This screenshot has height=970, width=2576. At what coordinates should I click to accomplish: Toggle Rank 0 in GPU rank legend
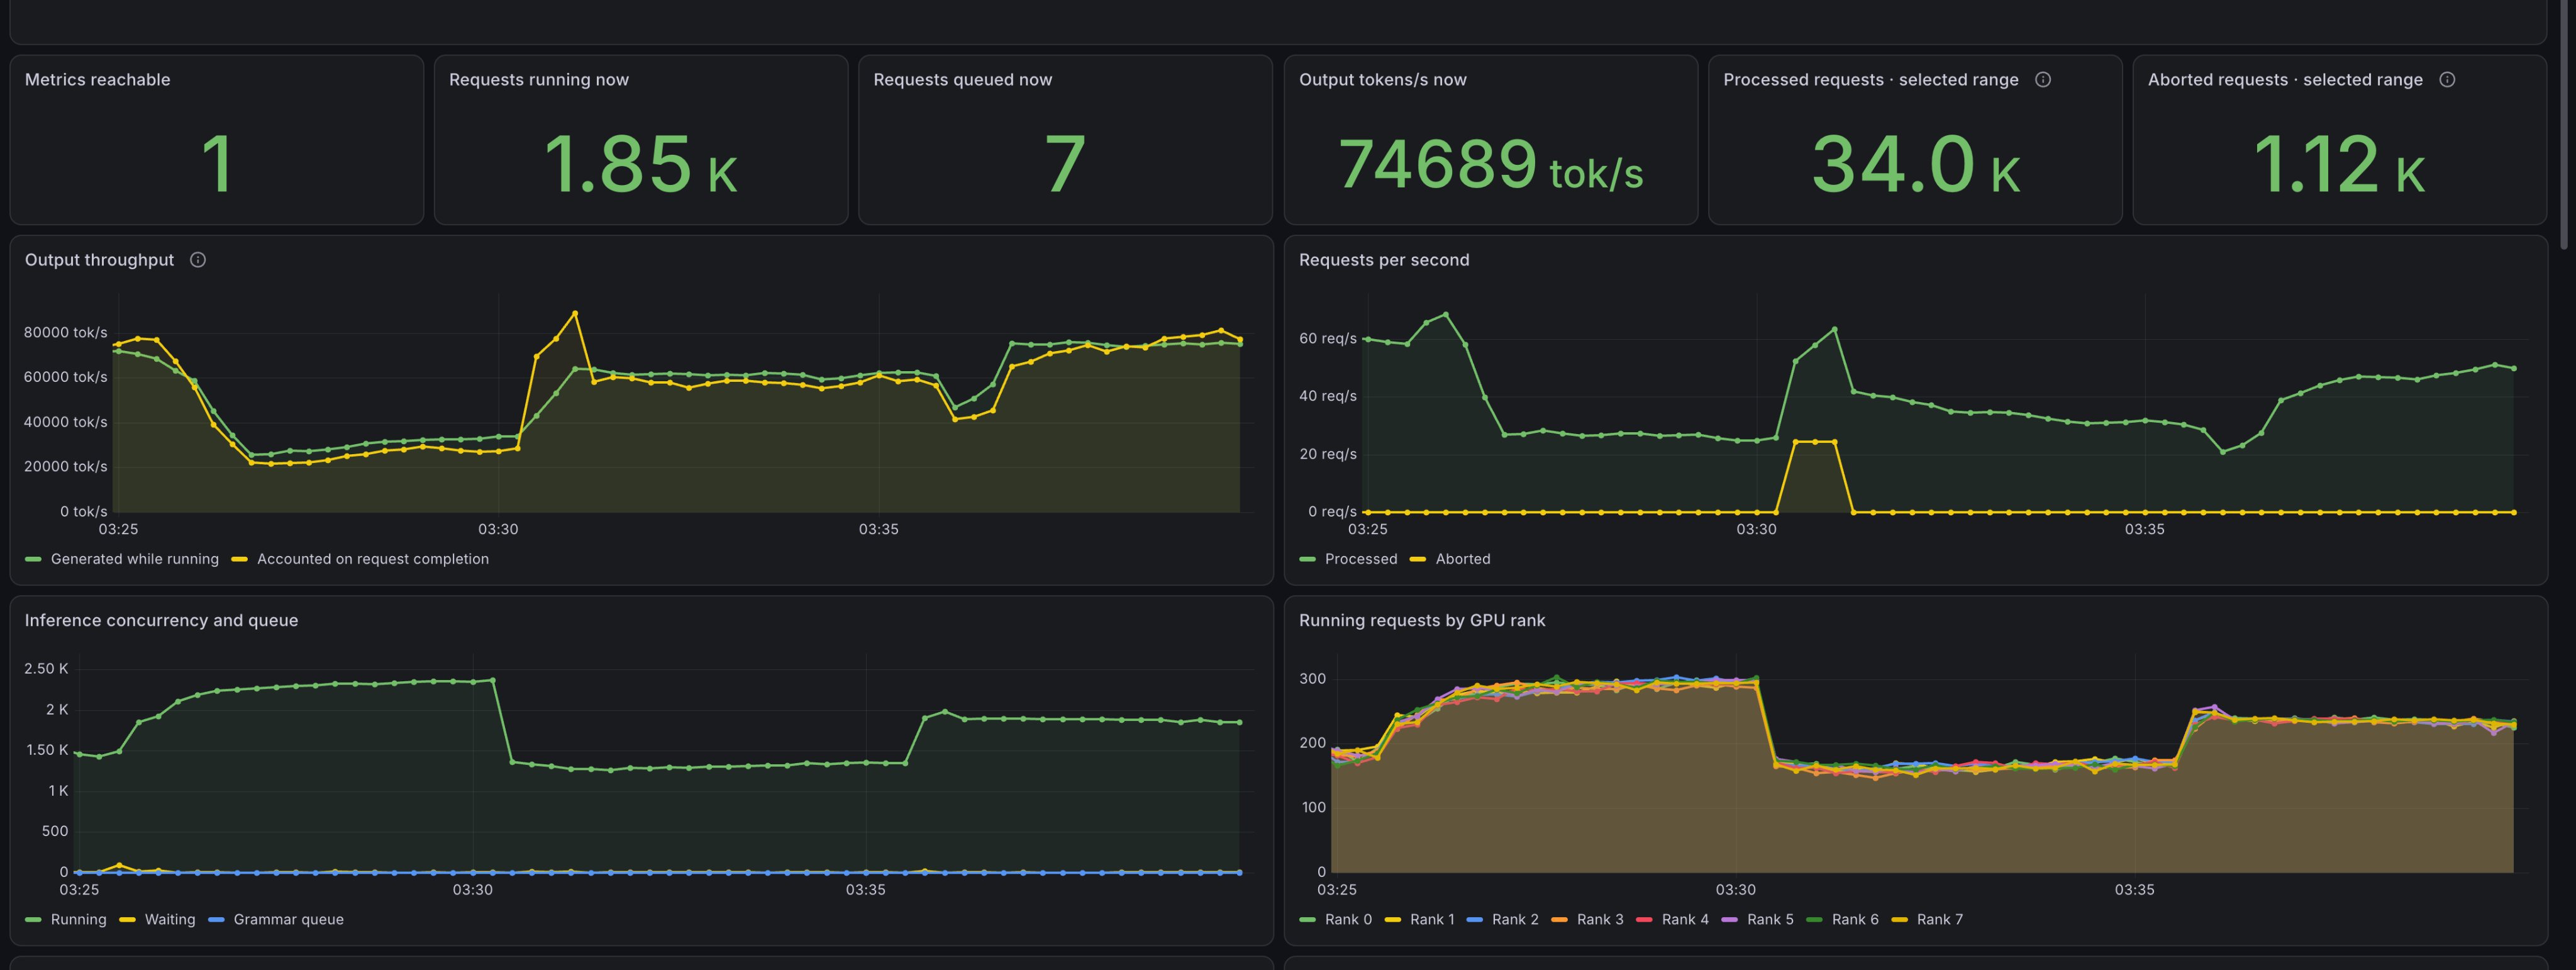(x=1348, y=919)
